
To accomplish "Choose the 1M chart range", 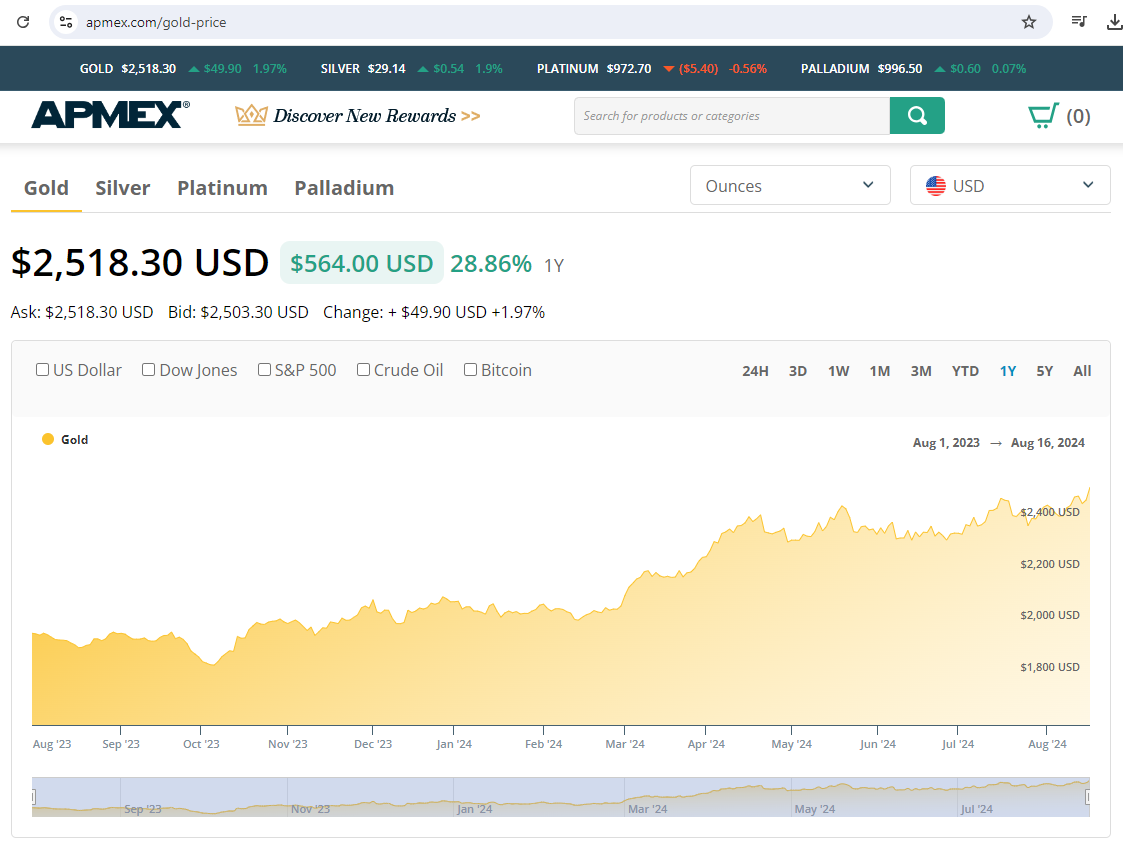I will [x=879, y=371].
